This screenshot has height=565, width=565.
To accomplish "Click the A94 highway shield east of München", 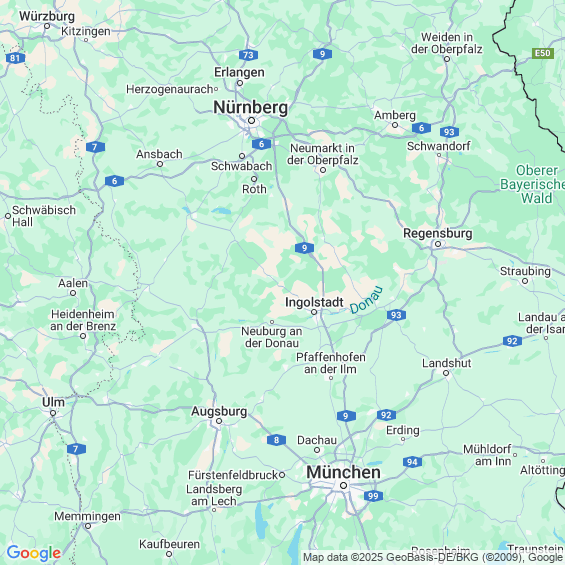I will (x=412, y=462).
